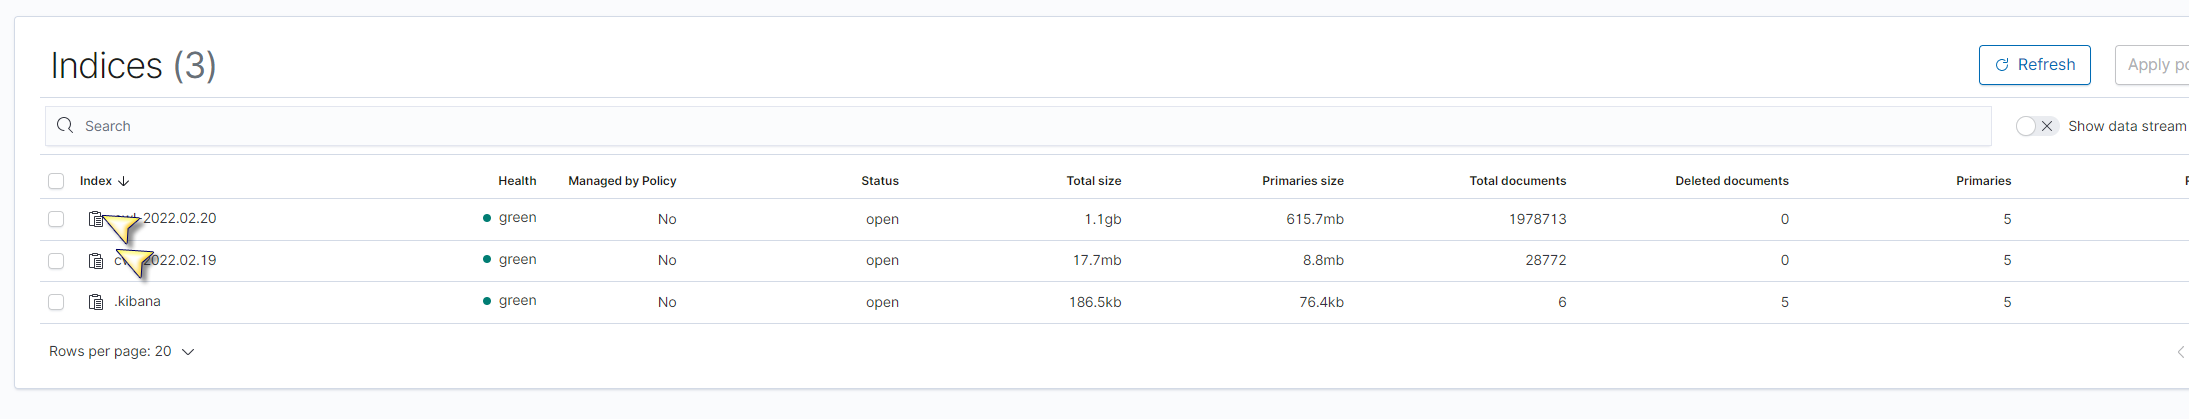Viewport: 2189px width, 419px height.
Task: Click the Refresh button
Action: click(2034, 65)
